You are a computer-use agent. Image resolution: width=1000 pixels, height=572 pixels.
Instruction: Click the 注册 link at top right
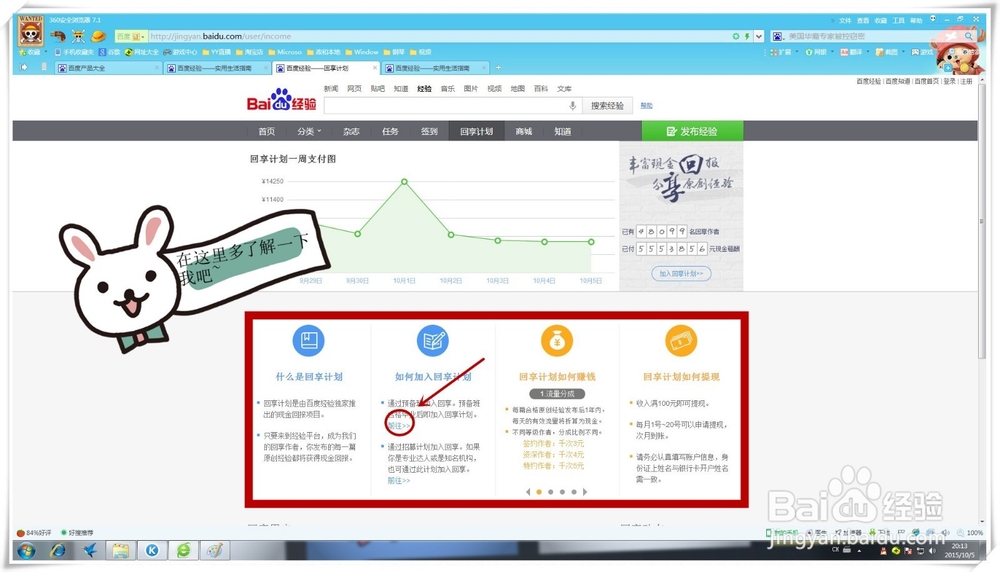tap(967, 82)
